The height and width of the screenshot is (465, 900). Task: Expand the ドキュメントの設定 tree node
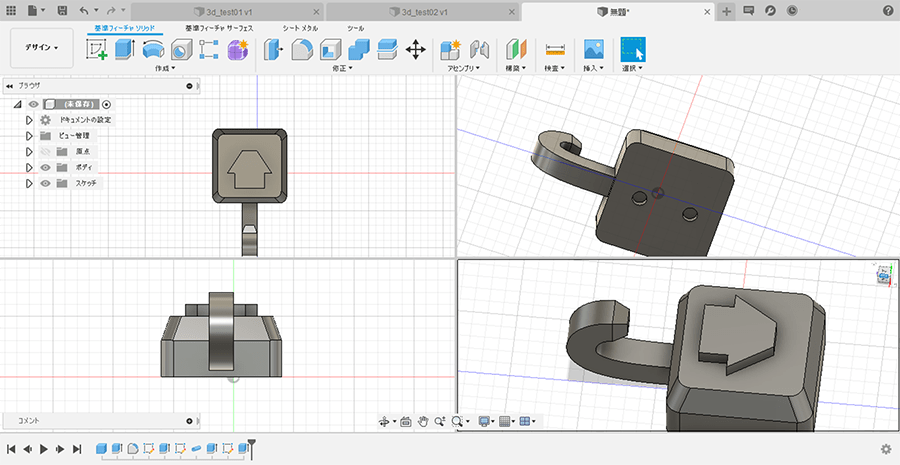[30, 120]
